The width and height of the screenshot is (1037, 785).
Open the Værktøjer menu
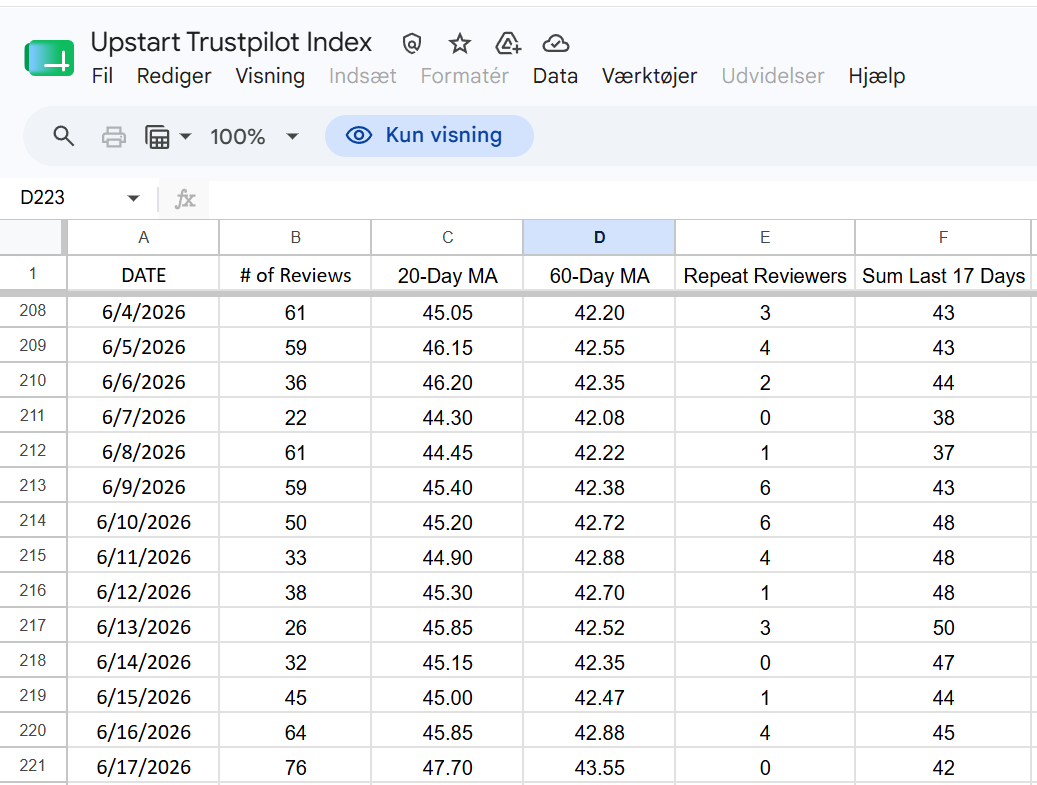click(649, 76)
